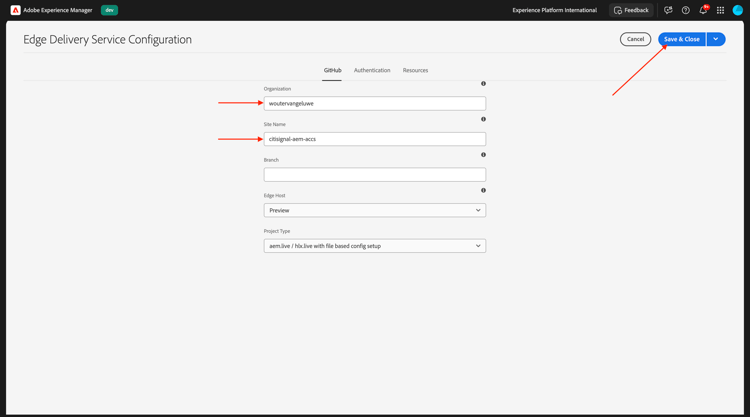Select the GitHub tab
Viewport: 750px width, 417px height.
[332, 70]
